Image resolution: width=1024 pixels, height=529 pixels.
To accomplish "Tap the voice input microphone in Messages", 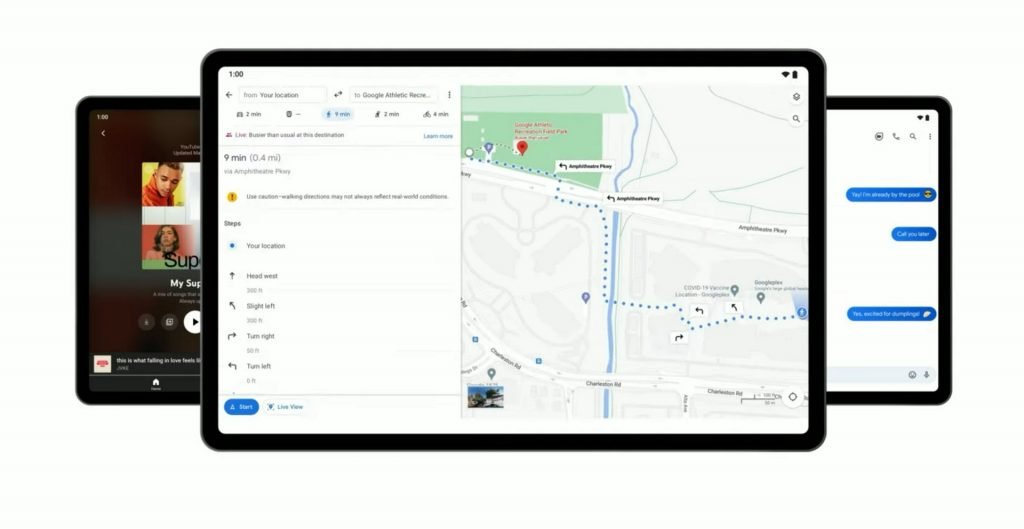I will coord(927,375).
